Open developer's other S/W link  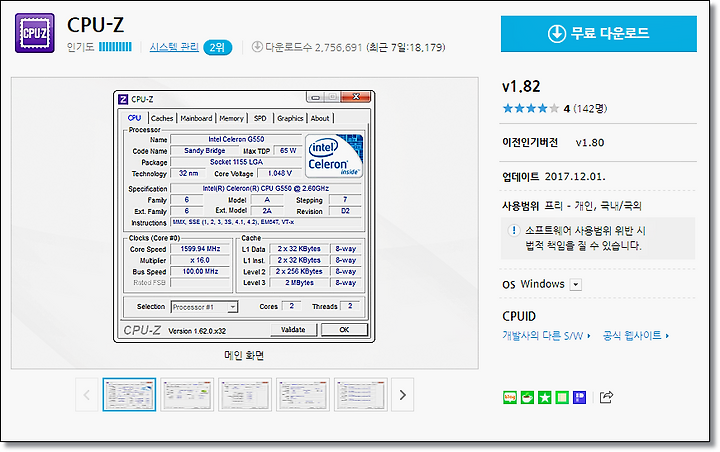pyautogui.click(x=546, y=336)
